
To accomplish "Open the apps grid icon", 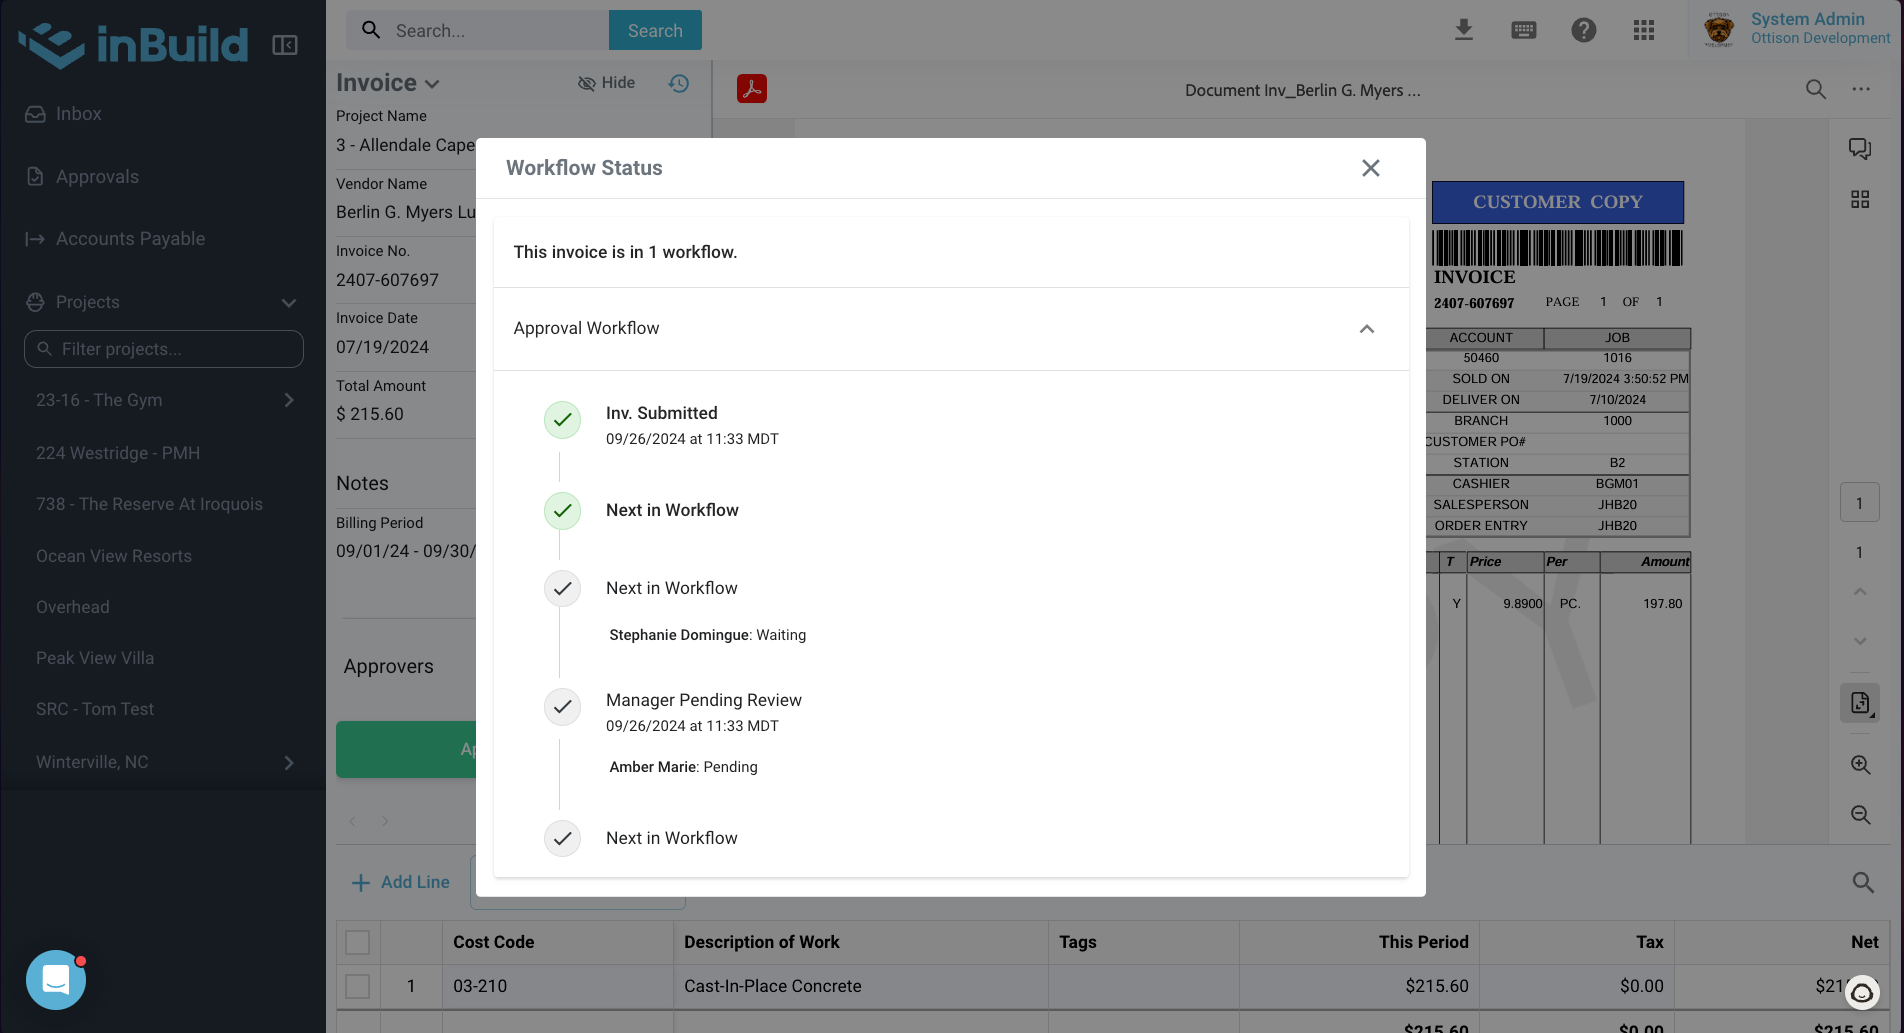I will point(1644,30).
